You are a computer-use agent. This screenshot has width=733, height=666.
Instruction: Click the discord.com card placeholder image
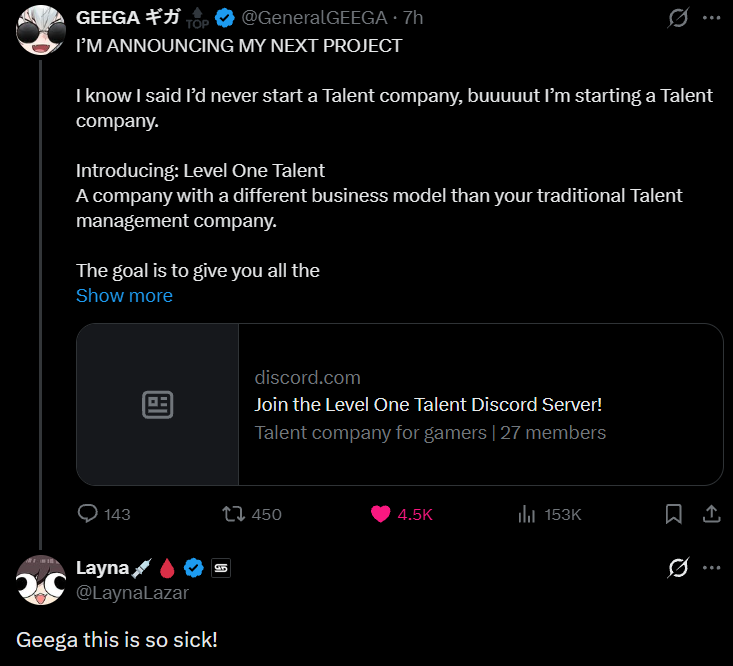click(x=158, y=404)
